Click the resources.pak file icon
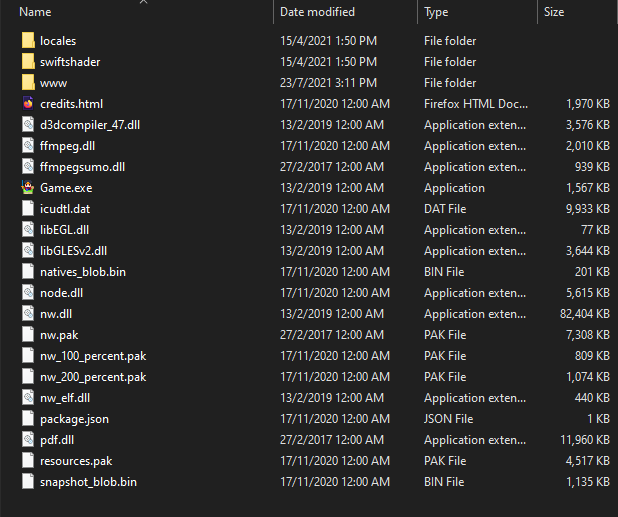 click(x=28, y=461)
